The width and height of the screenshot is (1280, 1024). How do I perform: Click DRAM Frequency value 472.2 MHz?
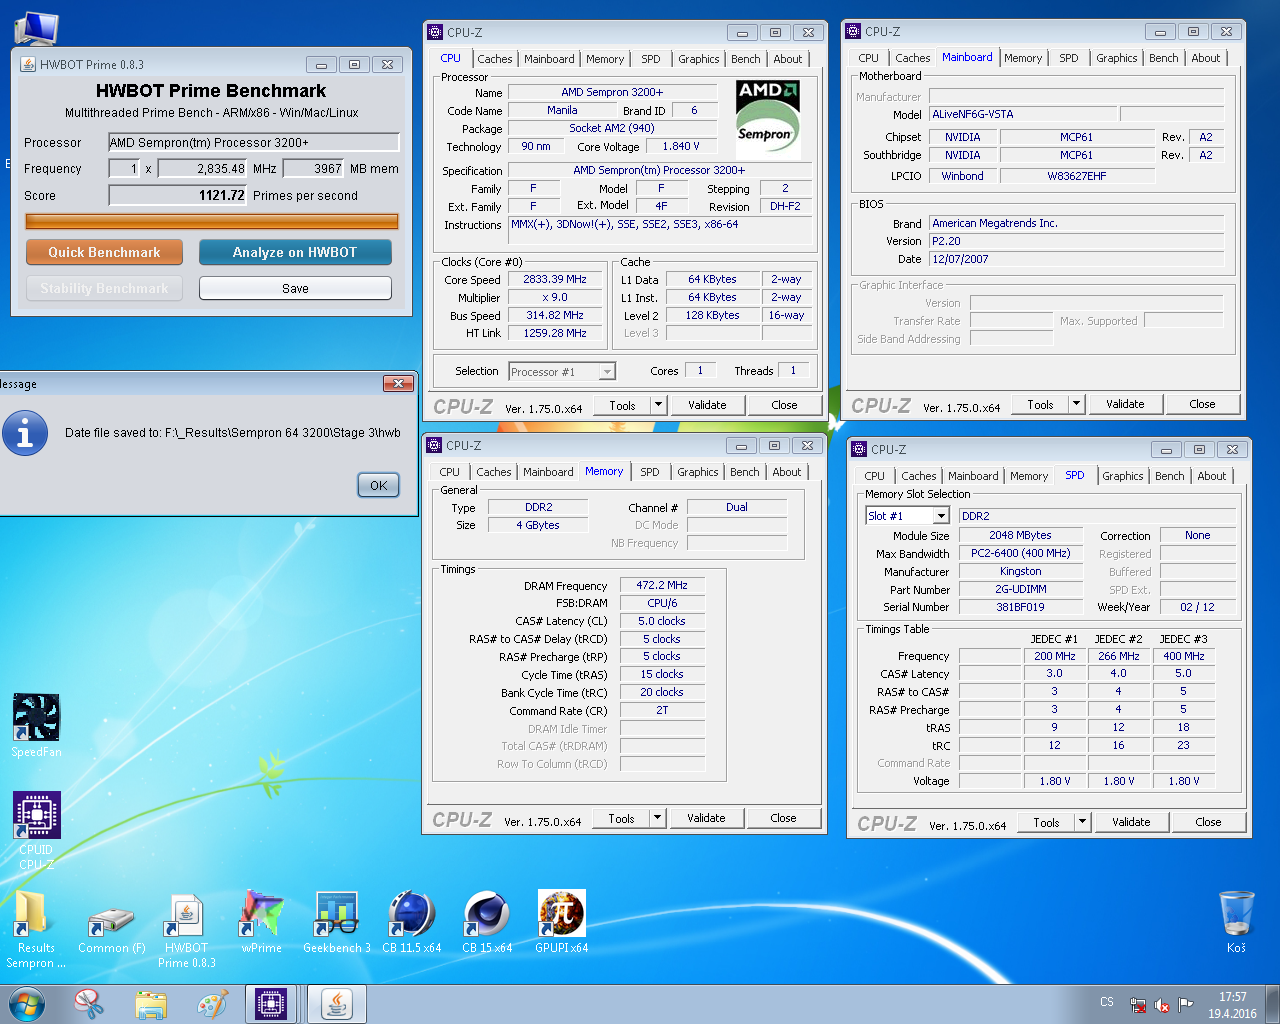(x=662, y=585)
